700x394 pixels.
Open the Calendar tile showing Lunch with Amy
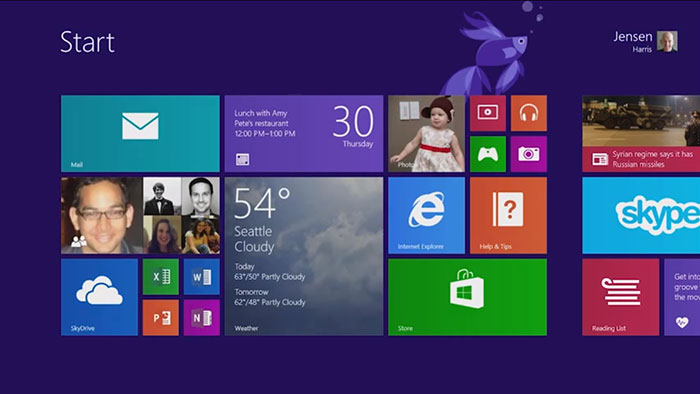pos(304,133)
